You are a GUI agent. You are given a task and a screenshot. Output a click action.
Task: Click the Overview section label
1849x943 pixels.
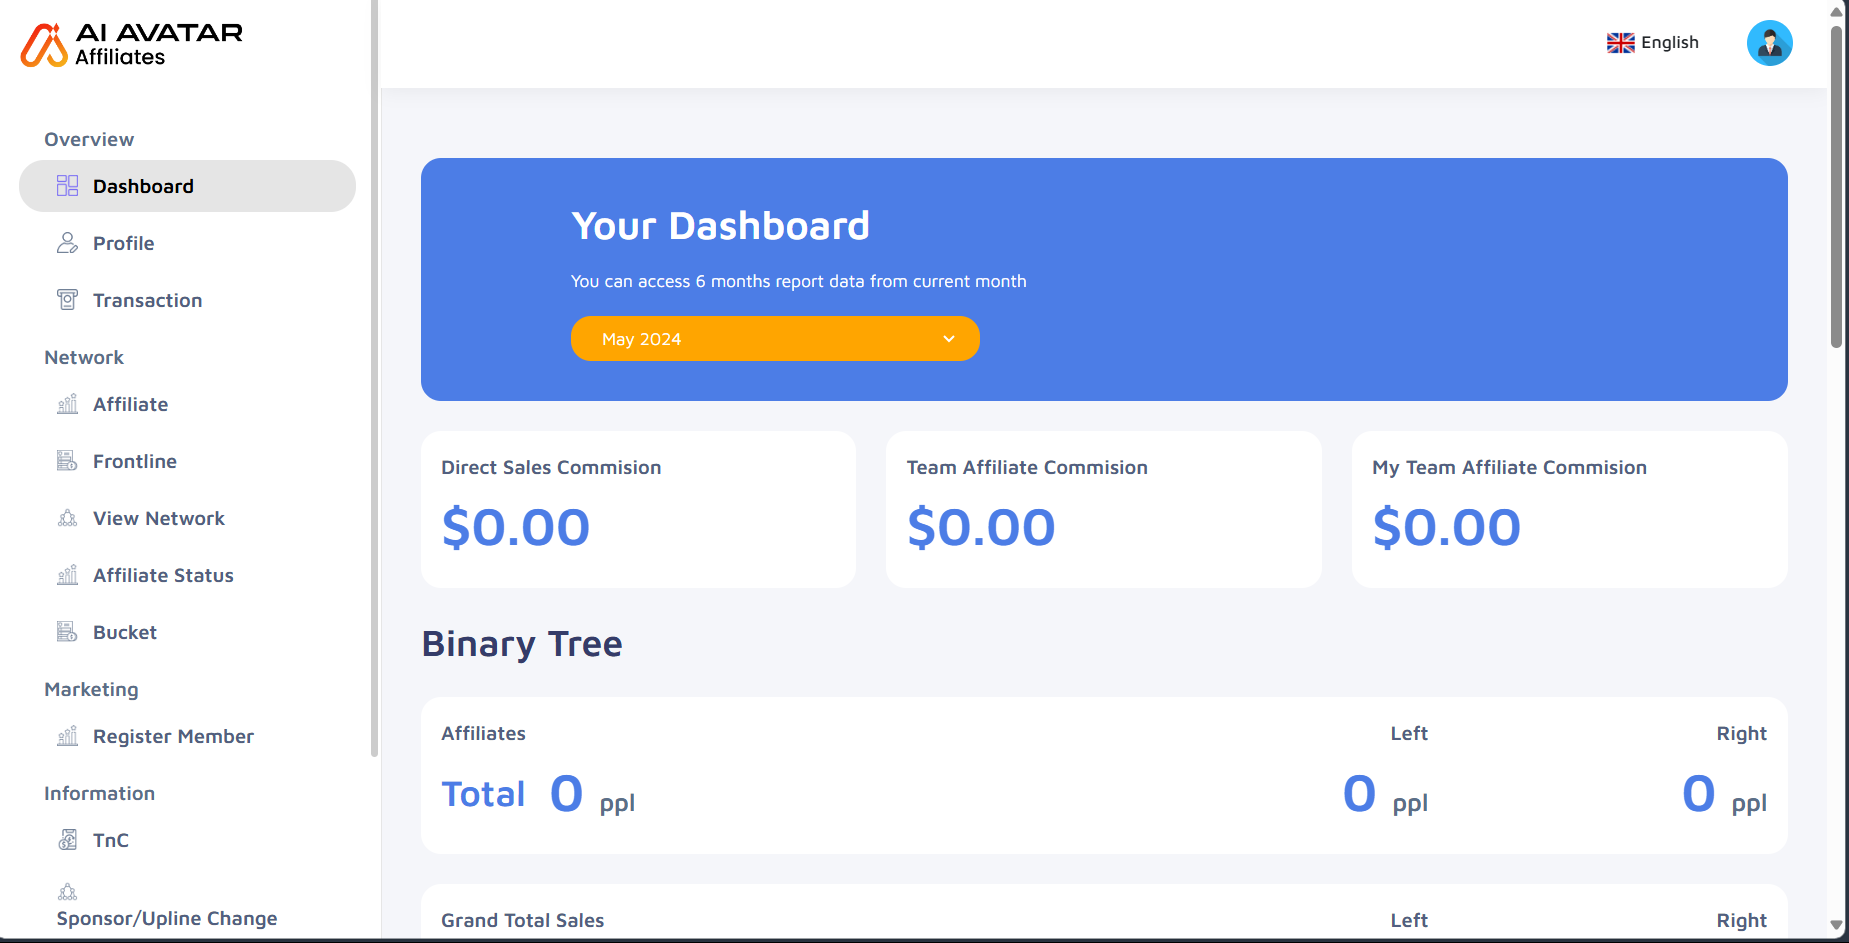tap(89, 139)
